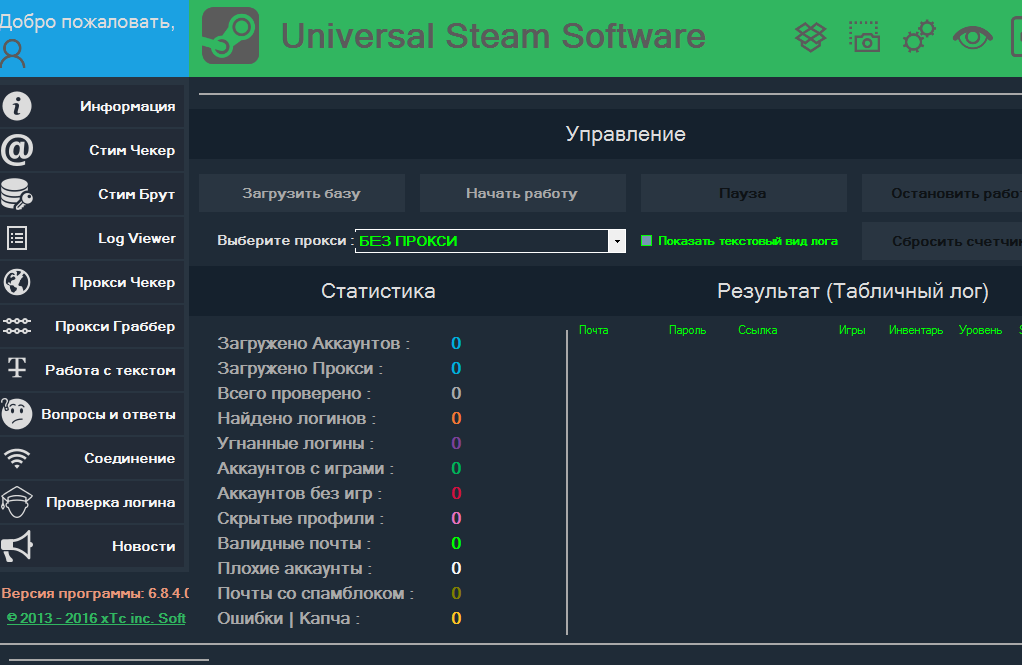The height and width of the screenshot is (665, 1022).
Task: Open Работа с текстом
Action: coord(92,370)
